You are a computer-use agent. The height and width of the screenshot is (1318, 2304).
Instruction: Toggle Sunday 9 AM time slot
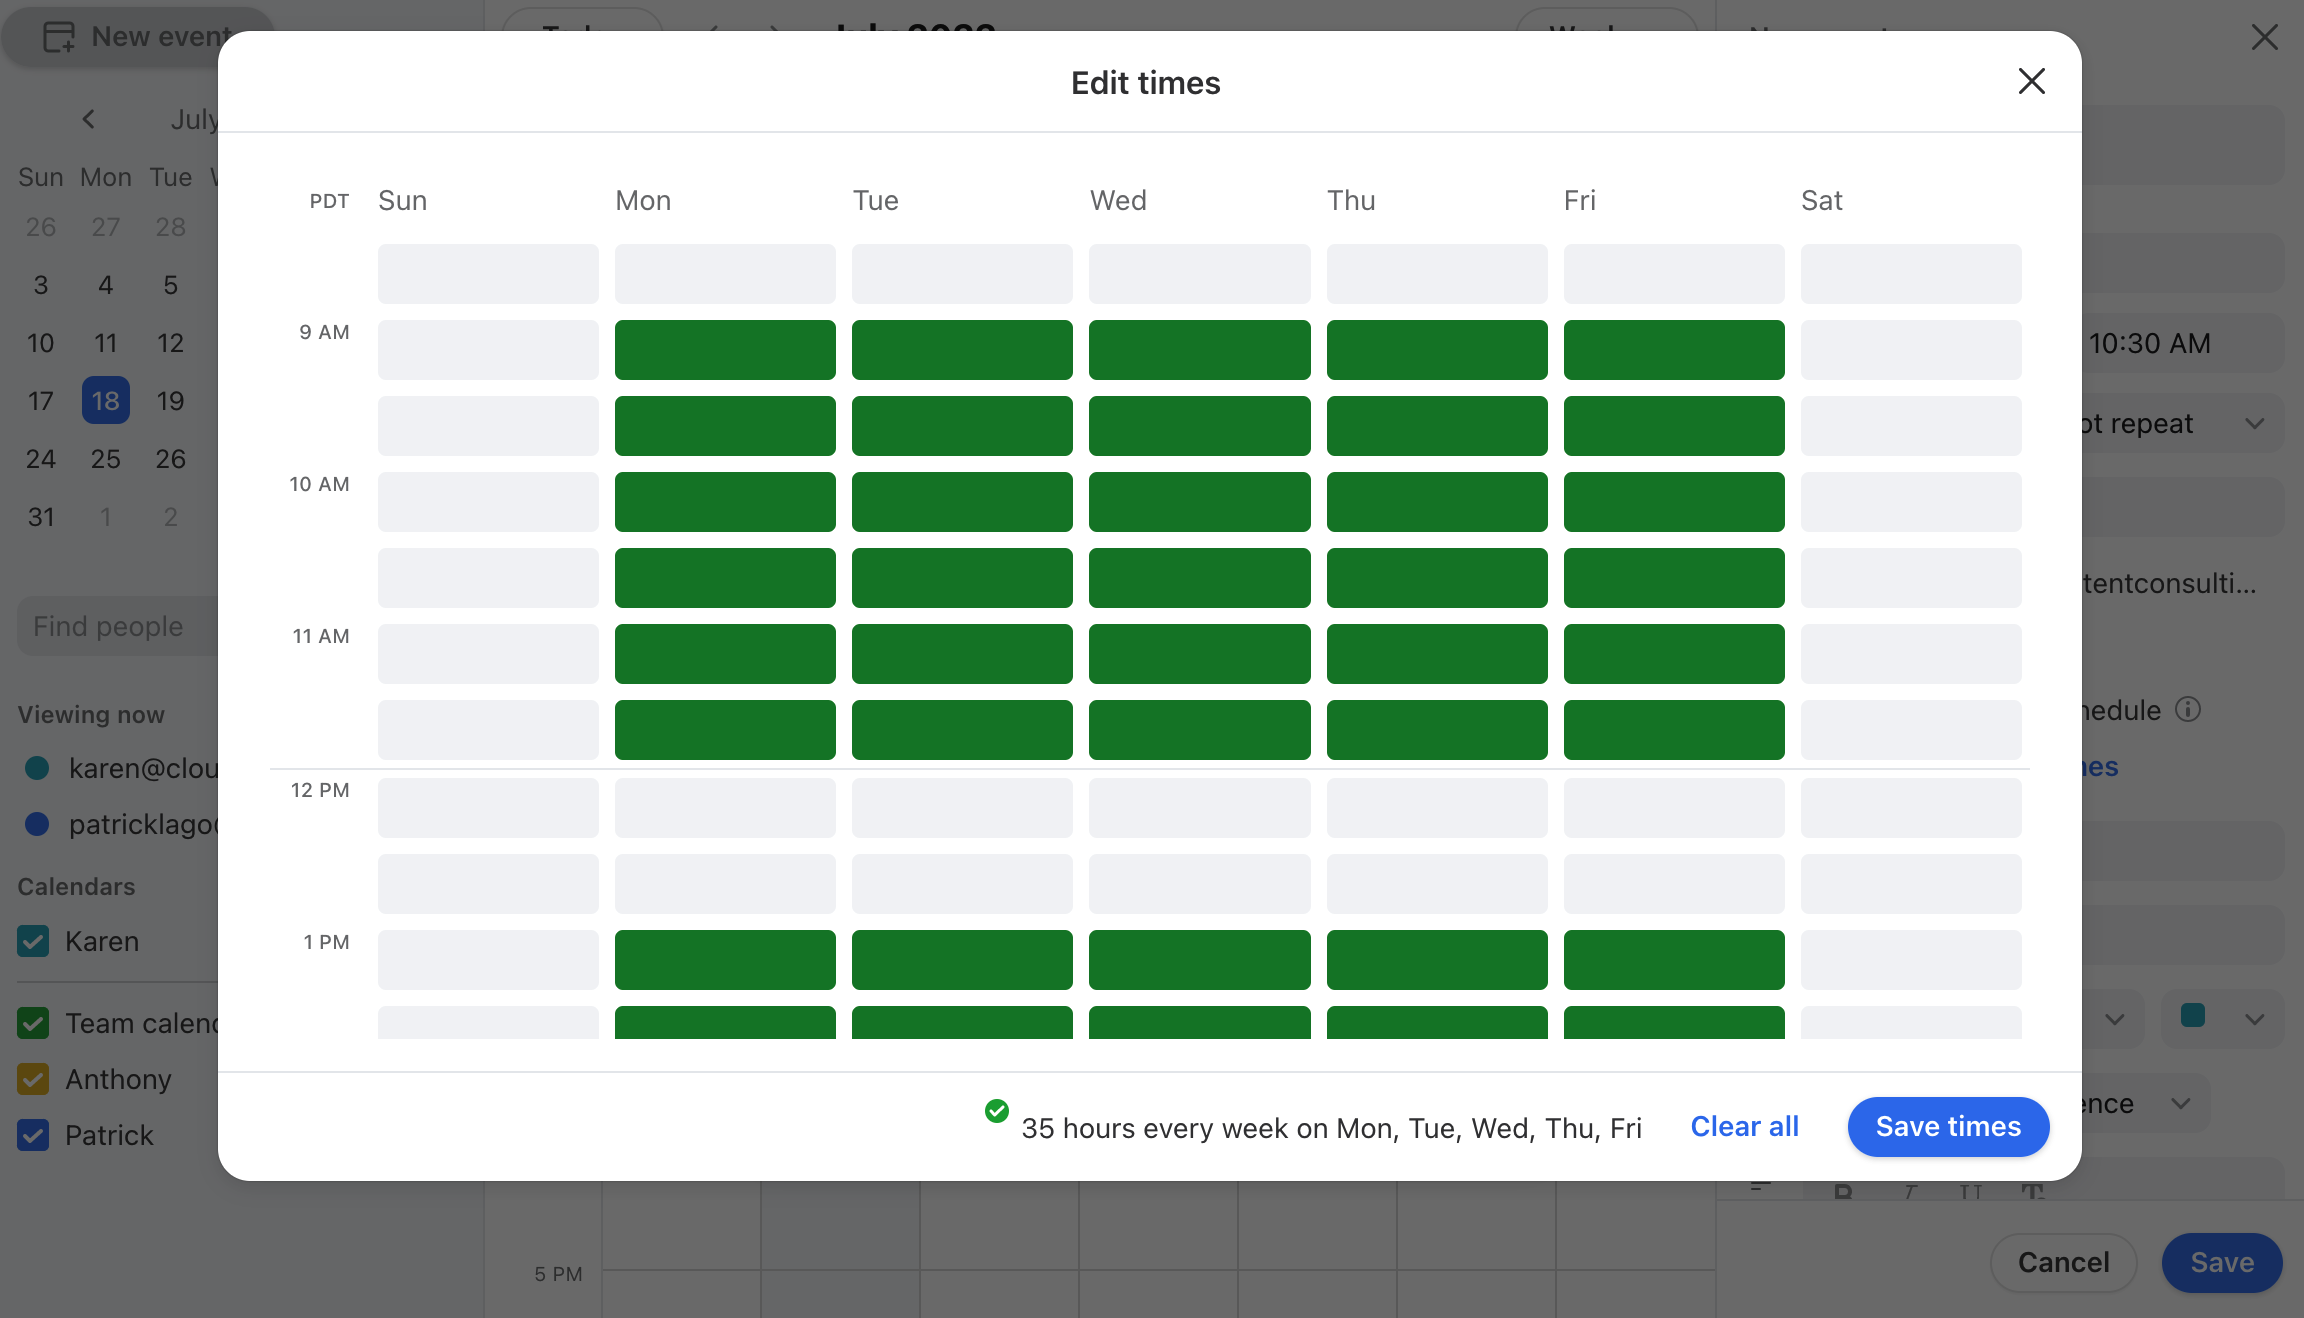[x=488, y=350]
